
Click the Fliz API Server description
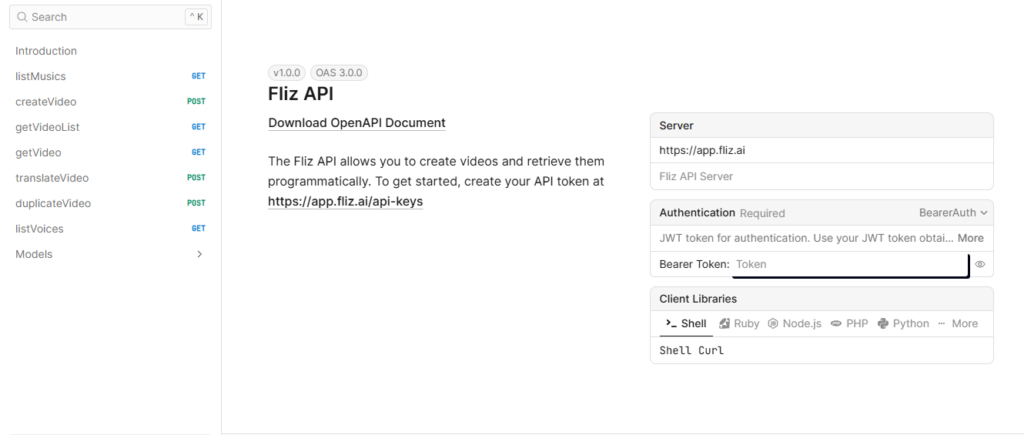696,176
